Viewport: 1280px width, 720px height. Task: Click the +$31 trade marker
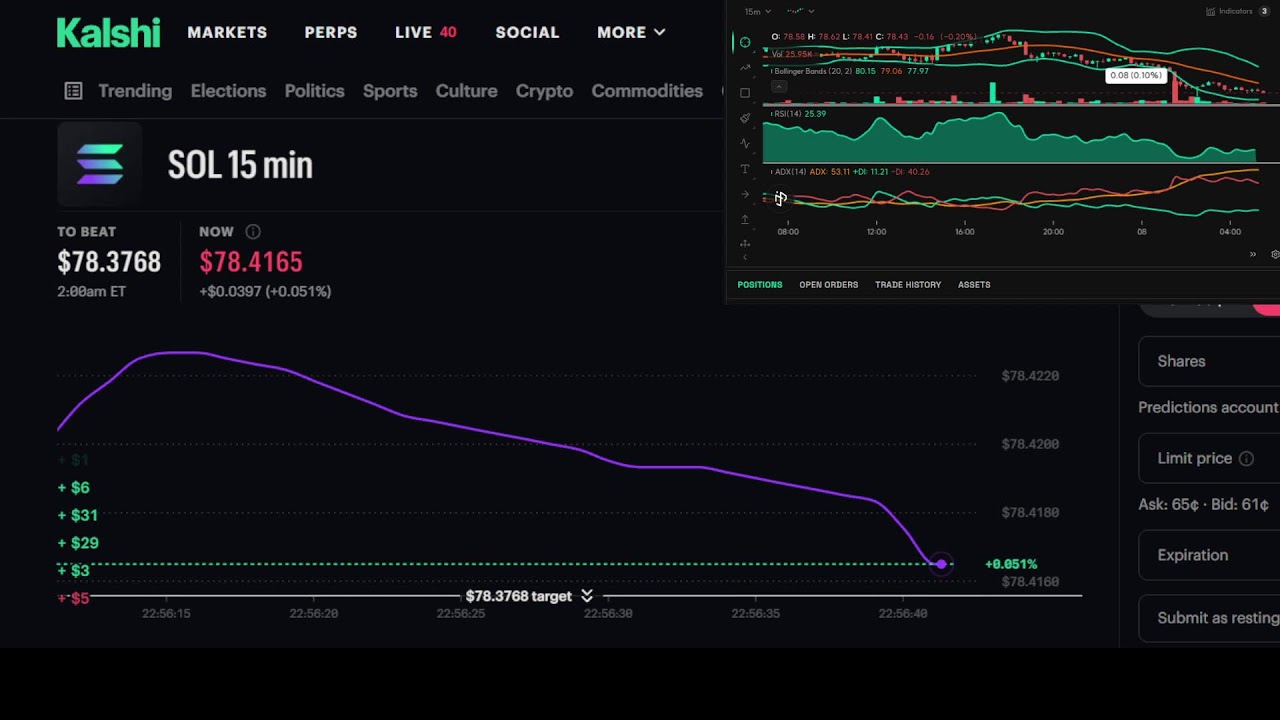77,515
